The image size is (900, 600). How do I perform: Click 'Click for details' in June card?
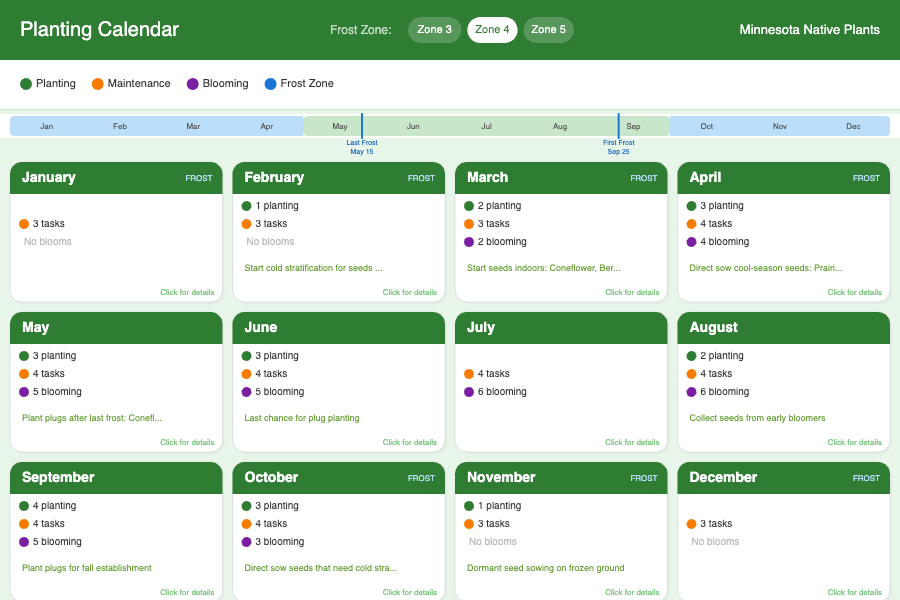(410, 442)
